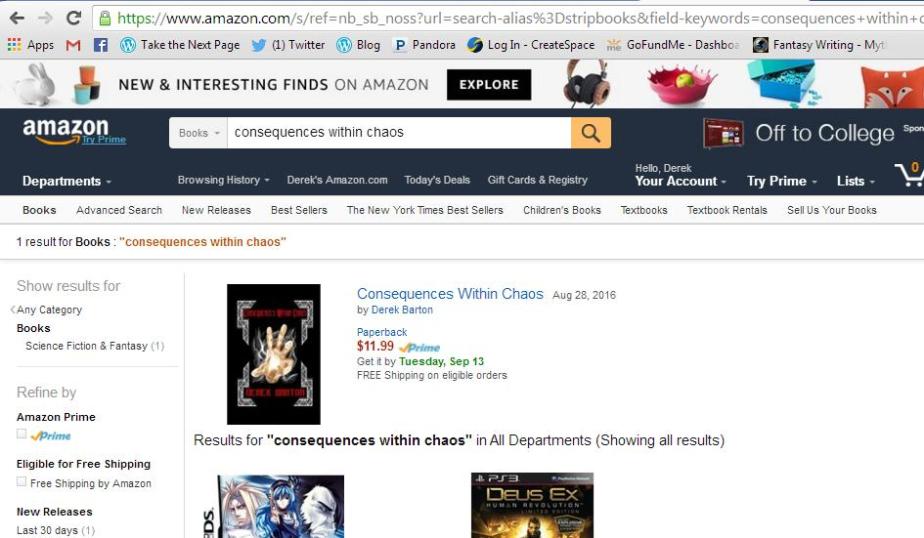Open the Gmail bookmark icon
Screen dimensions: 924x538
tap(73, 45)
